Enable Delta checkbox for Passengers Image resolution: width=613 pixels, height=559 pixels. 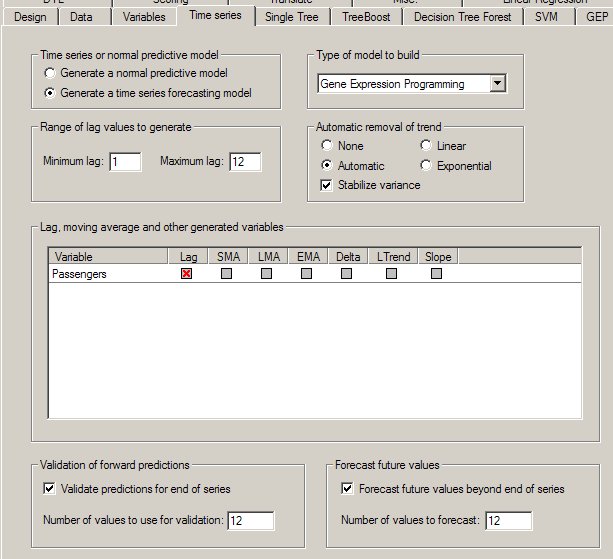[346, 274]
